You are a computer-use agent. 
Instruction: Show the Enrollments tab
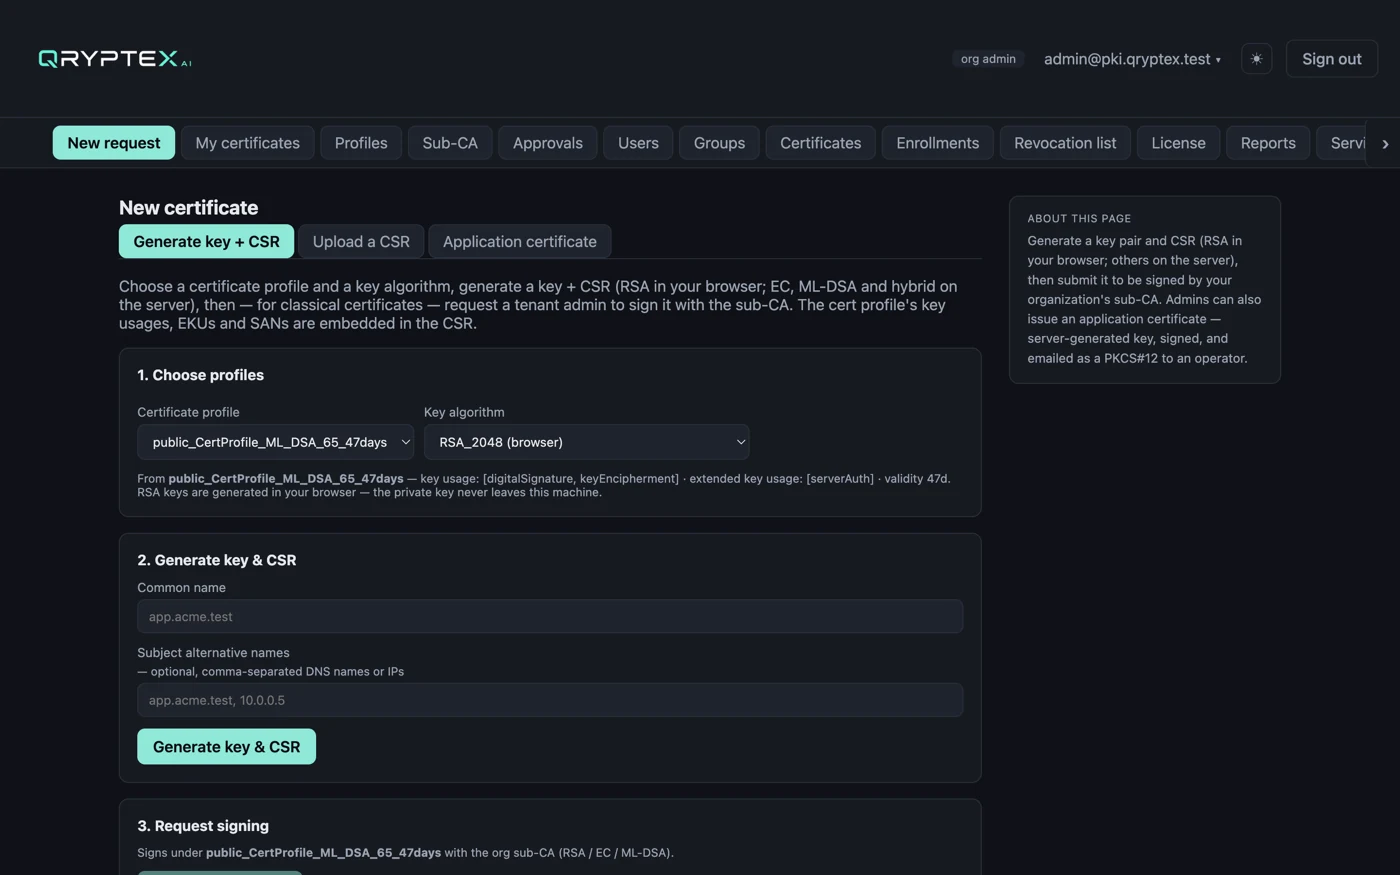[x=938, y=143]
